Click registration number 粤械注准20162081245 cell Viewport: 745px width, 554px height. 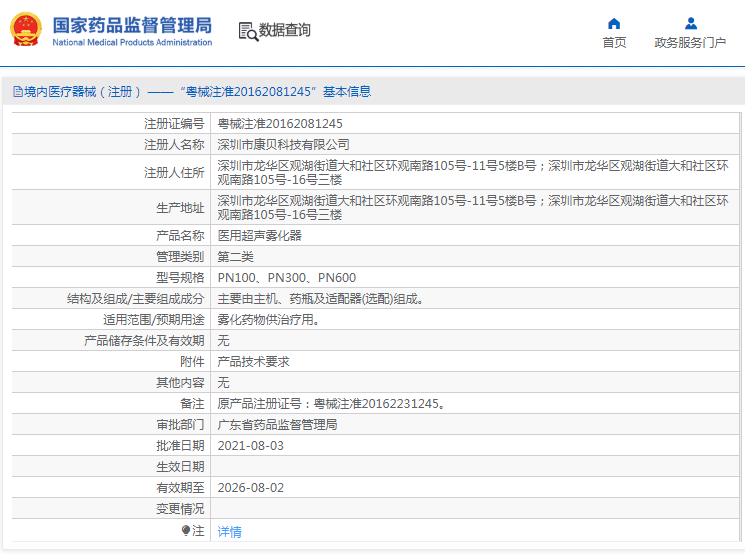tap(280, 124)
